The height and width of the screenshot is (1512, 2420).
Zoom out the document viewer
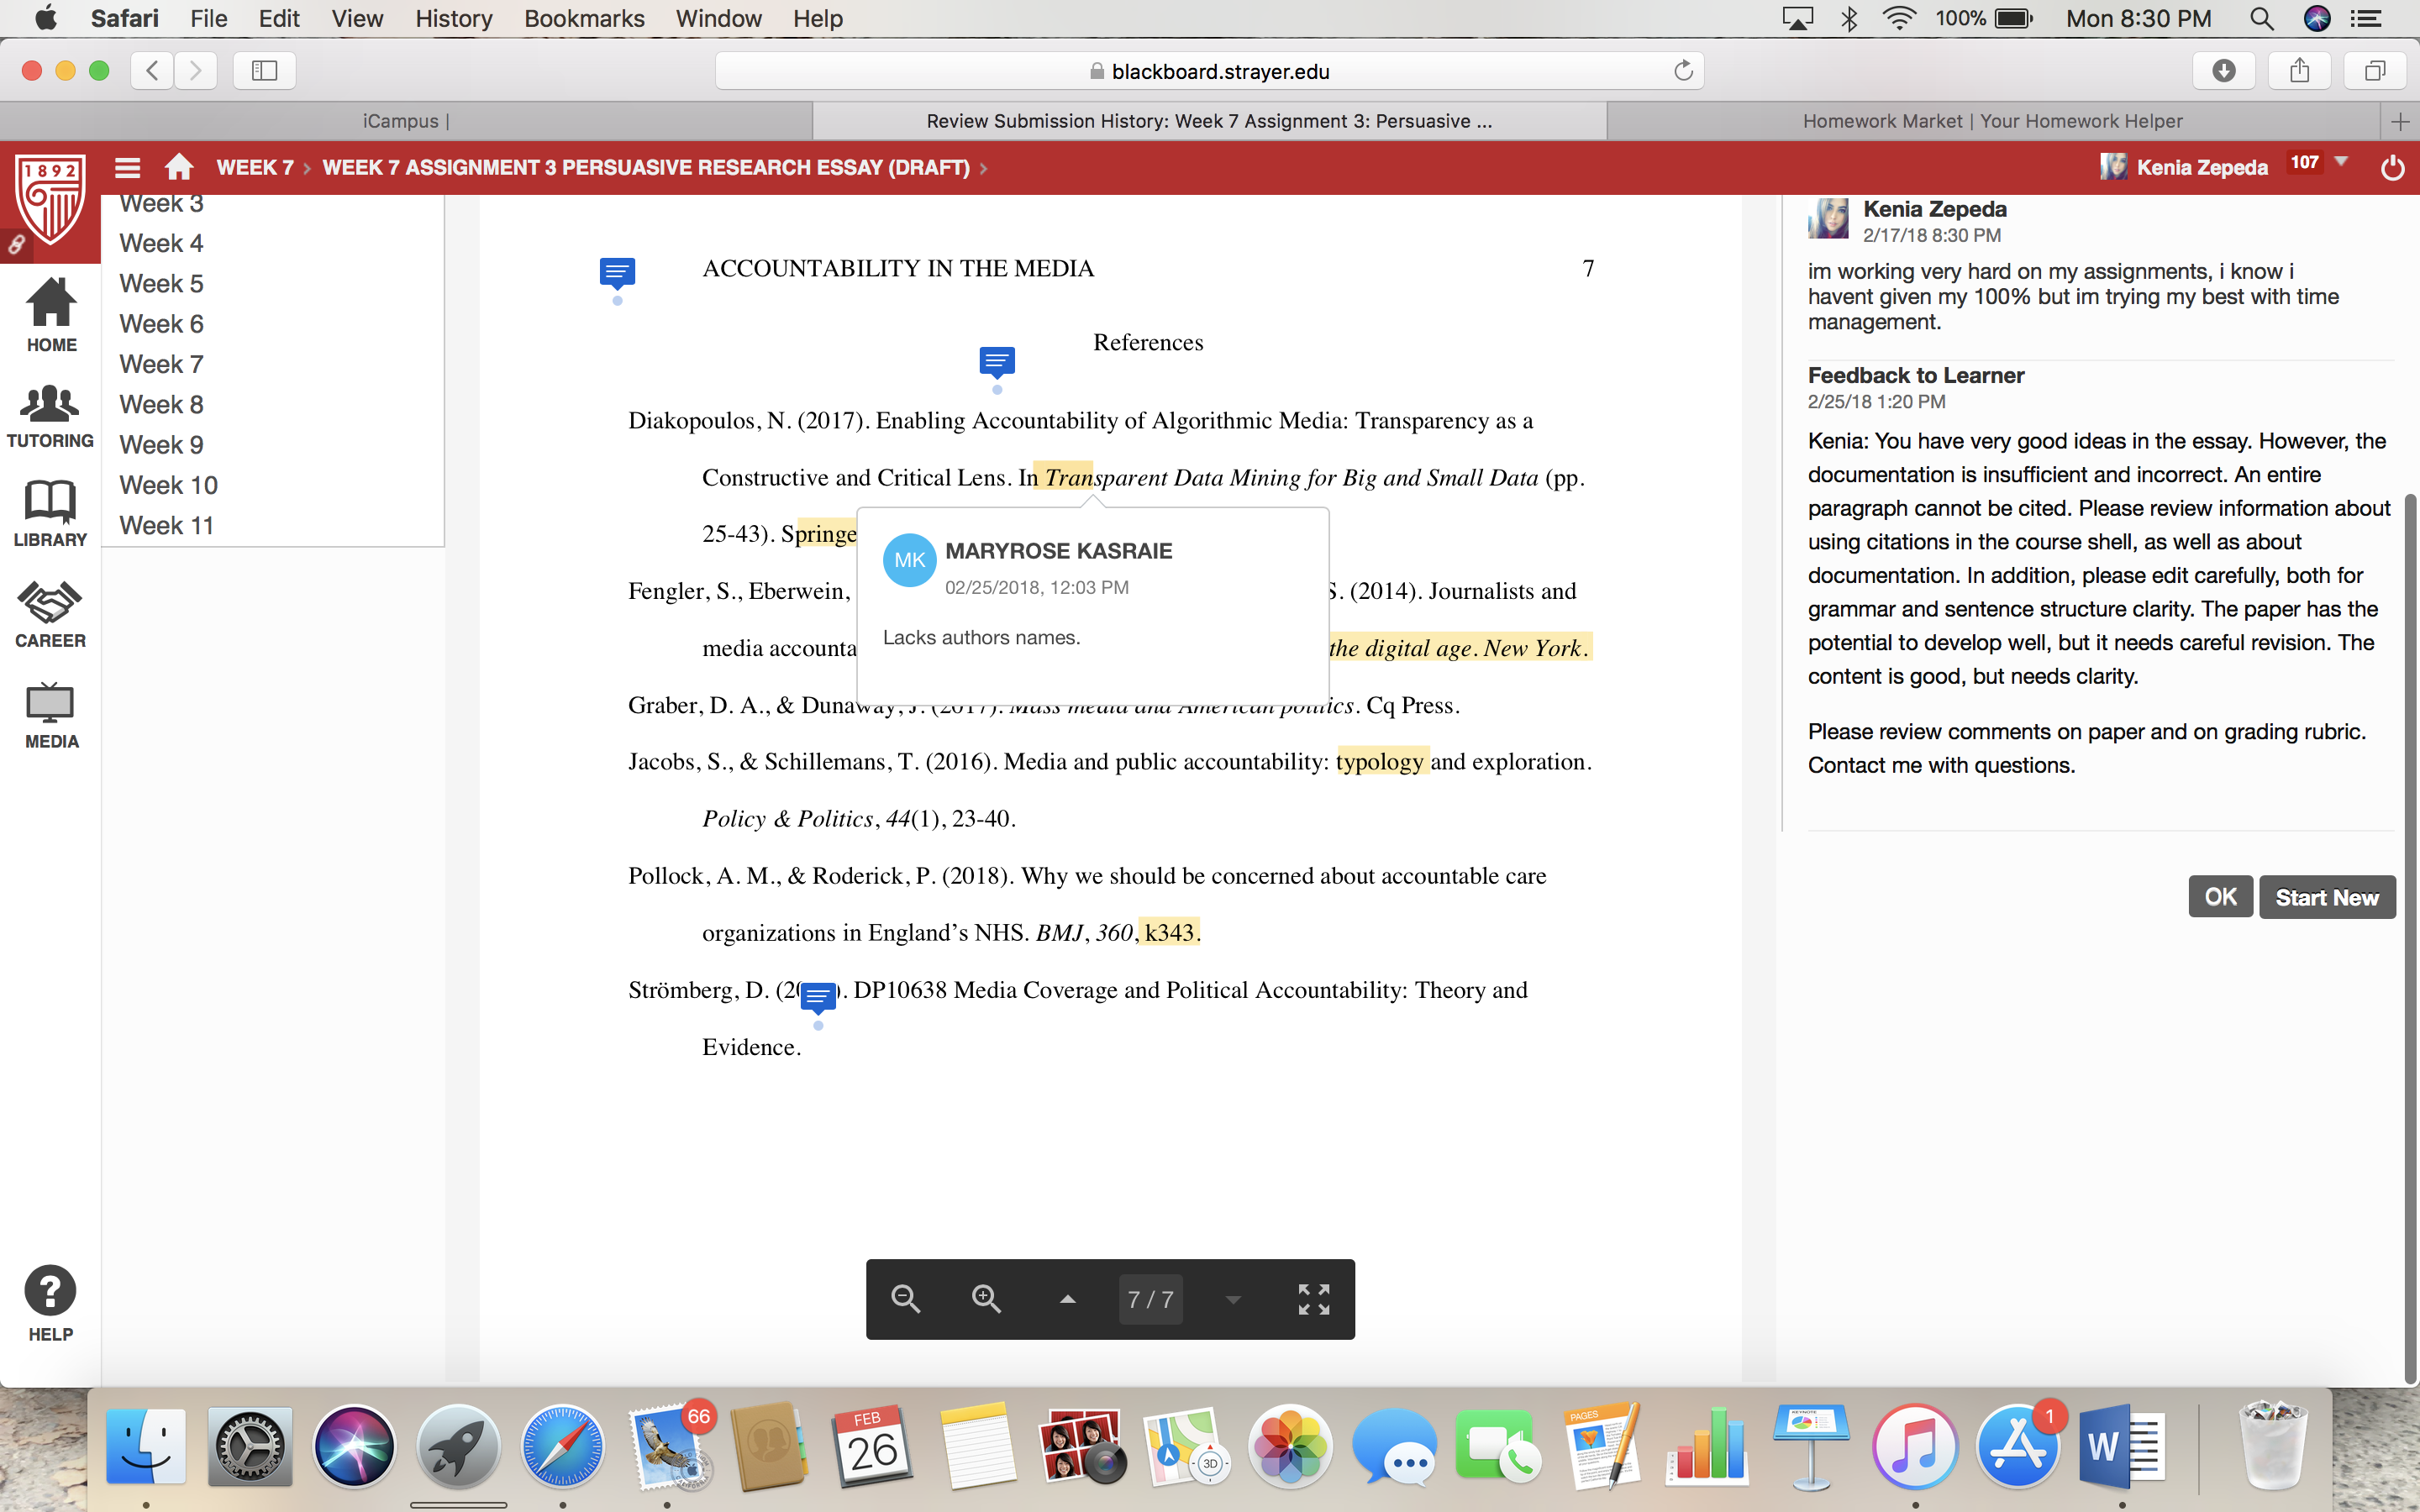906,1299
